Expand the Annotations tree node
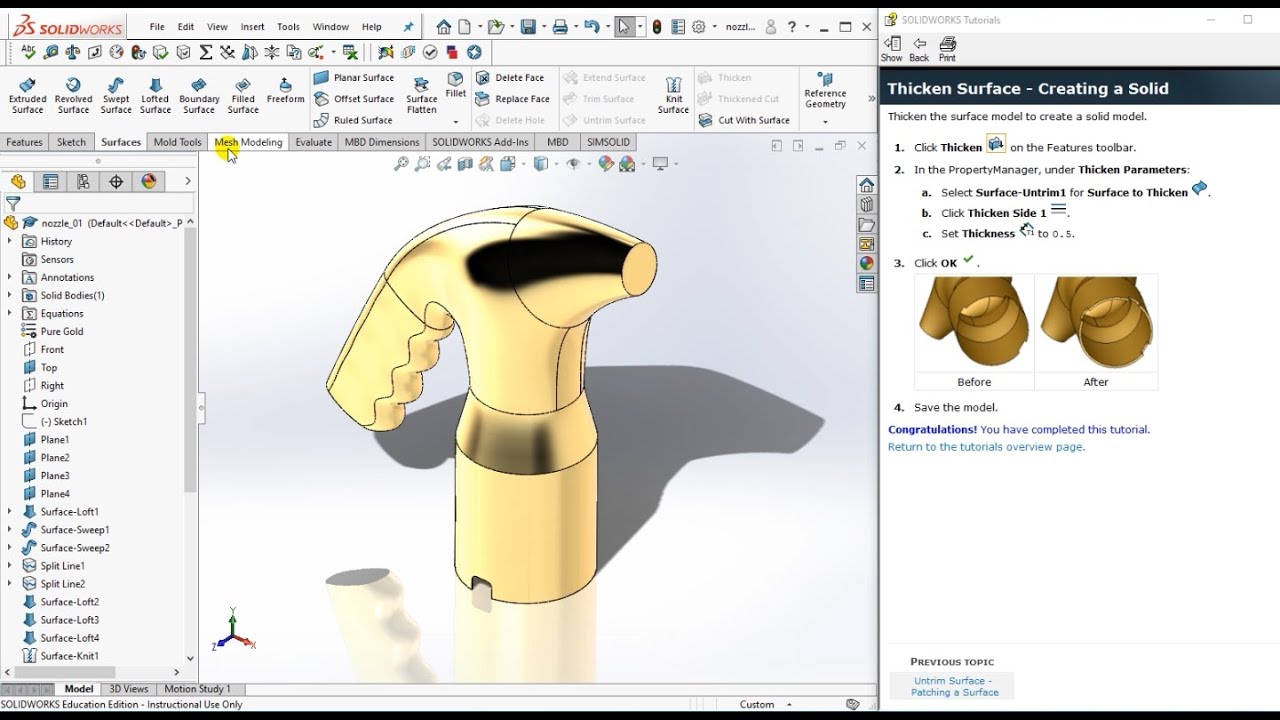Image resolution: width=1280 pixels, height=720 pixels. coord(10,277)
